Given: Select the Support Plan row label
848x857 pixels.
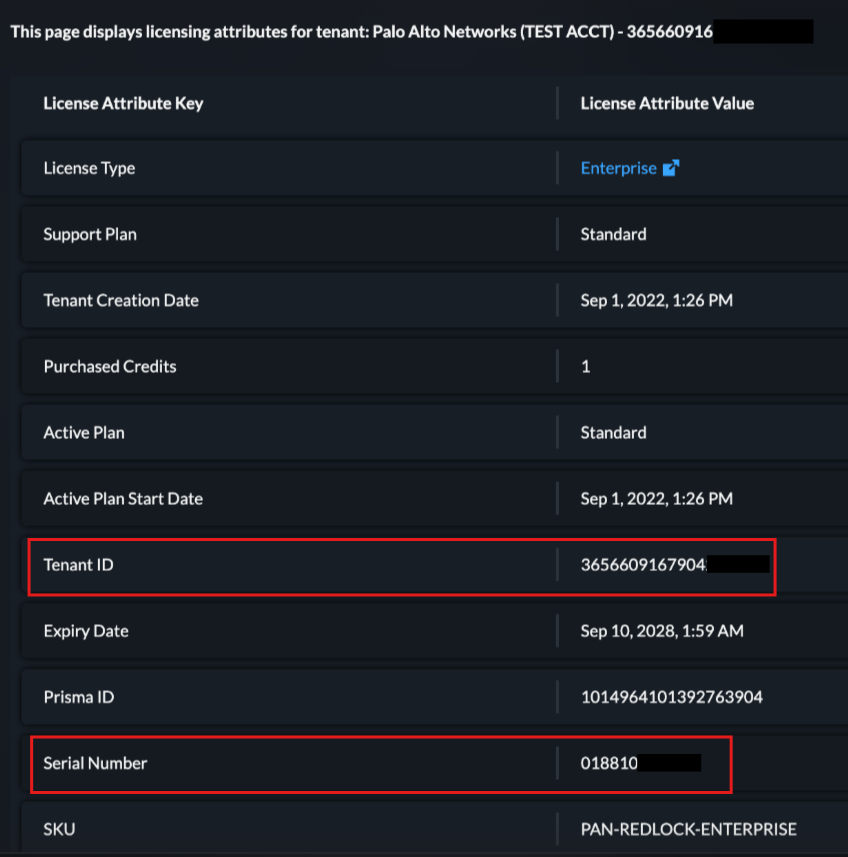Looking at the screenshot, I should point(90,234).
